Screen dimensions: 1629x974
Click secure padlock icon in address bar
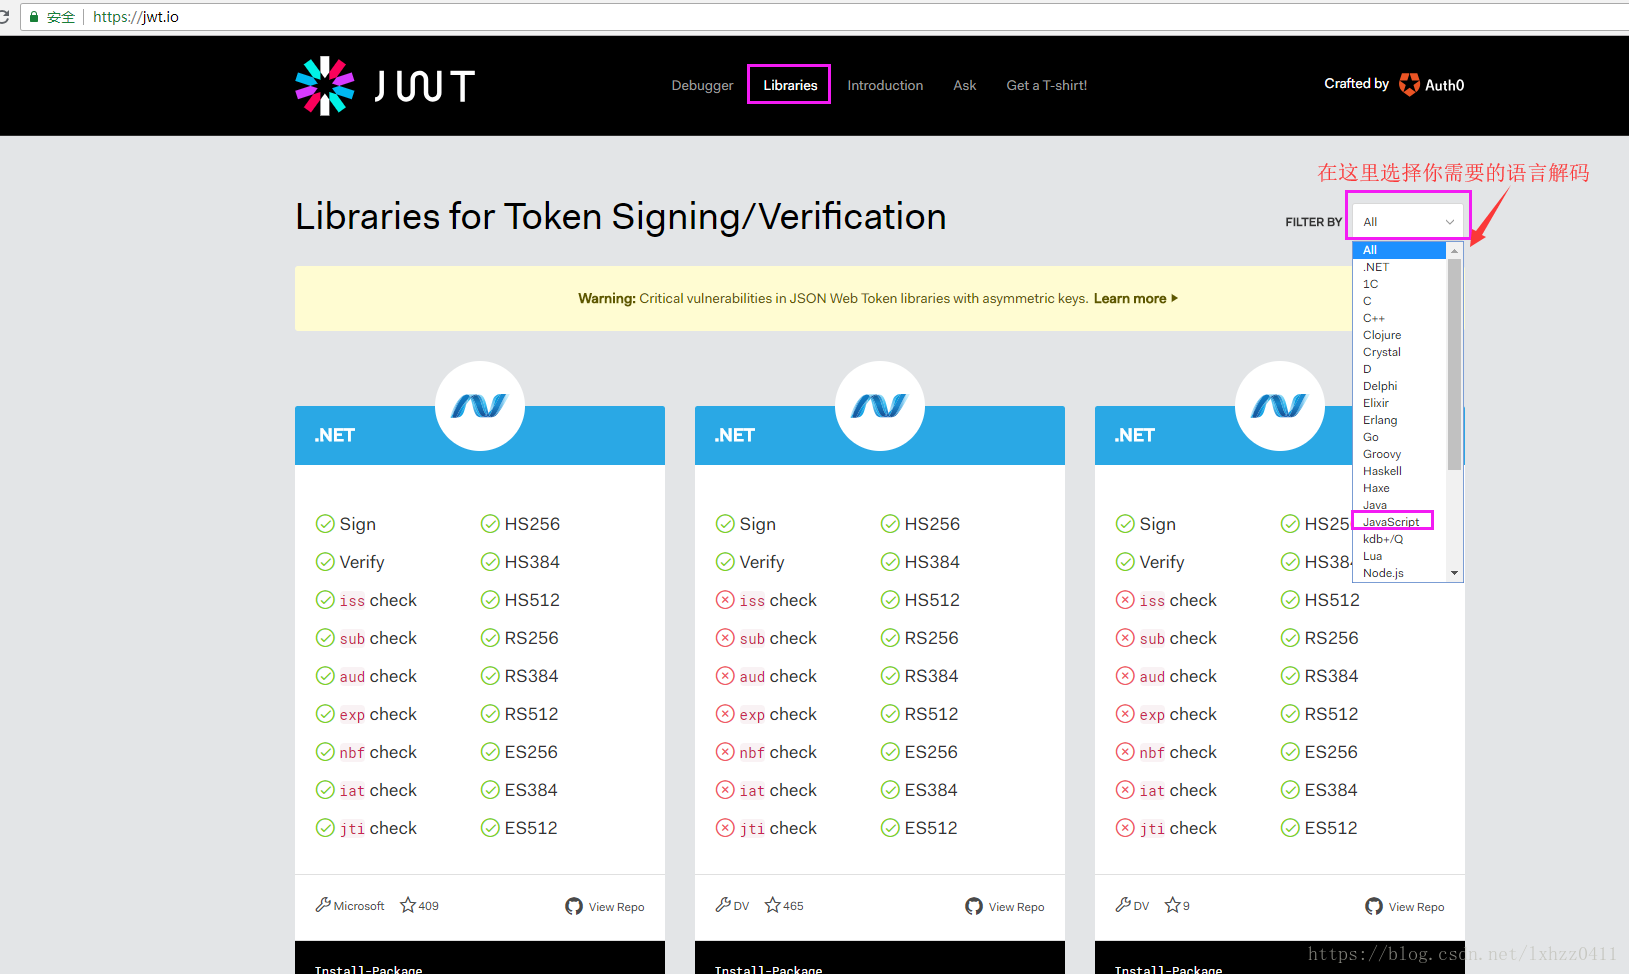coord(34,17)
